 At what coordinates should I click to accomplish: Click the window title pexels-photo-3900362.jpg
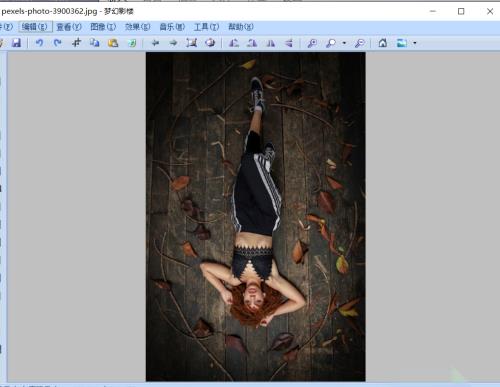(x=49, y=11)
